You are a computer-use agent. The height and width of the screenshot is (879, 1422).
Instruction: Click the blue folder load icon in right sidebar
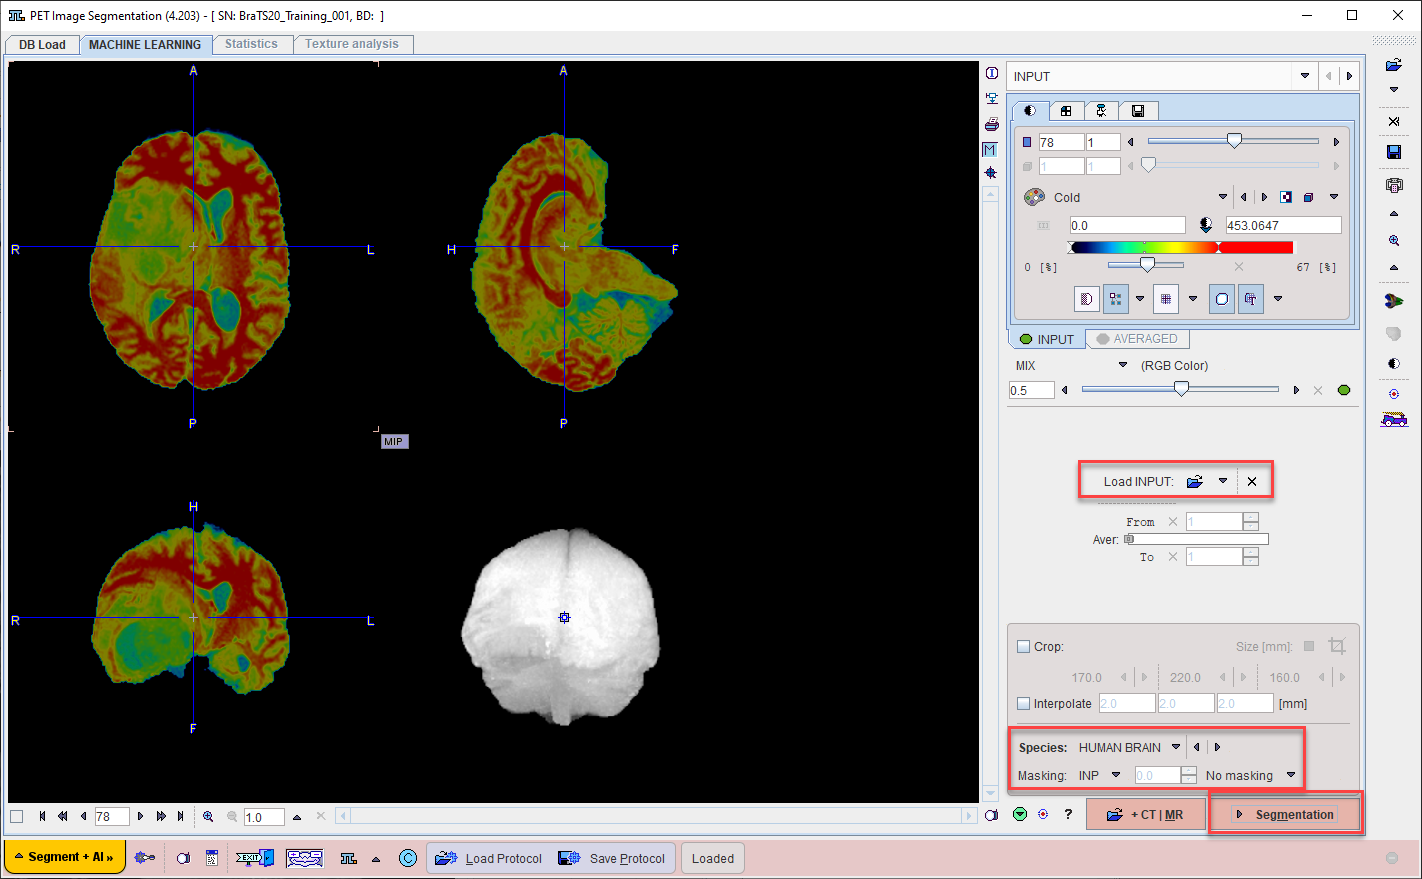[1394, 65]
